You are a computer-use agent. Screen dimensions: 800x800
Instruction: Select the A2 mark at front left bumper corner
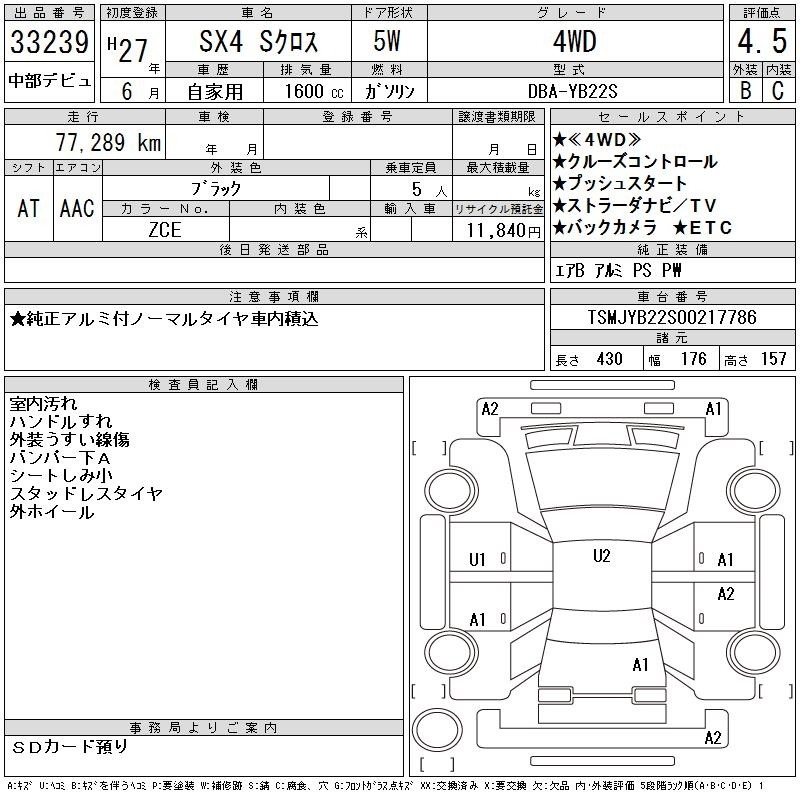coord(490,409)
